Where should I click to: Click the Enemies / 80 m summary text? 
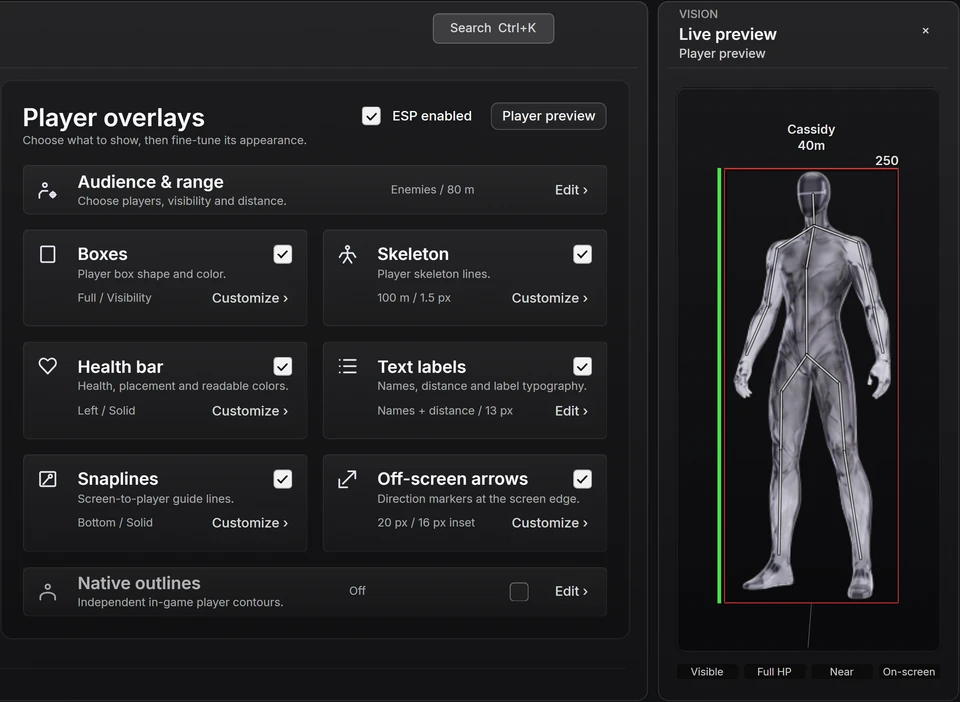(432, 190)
